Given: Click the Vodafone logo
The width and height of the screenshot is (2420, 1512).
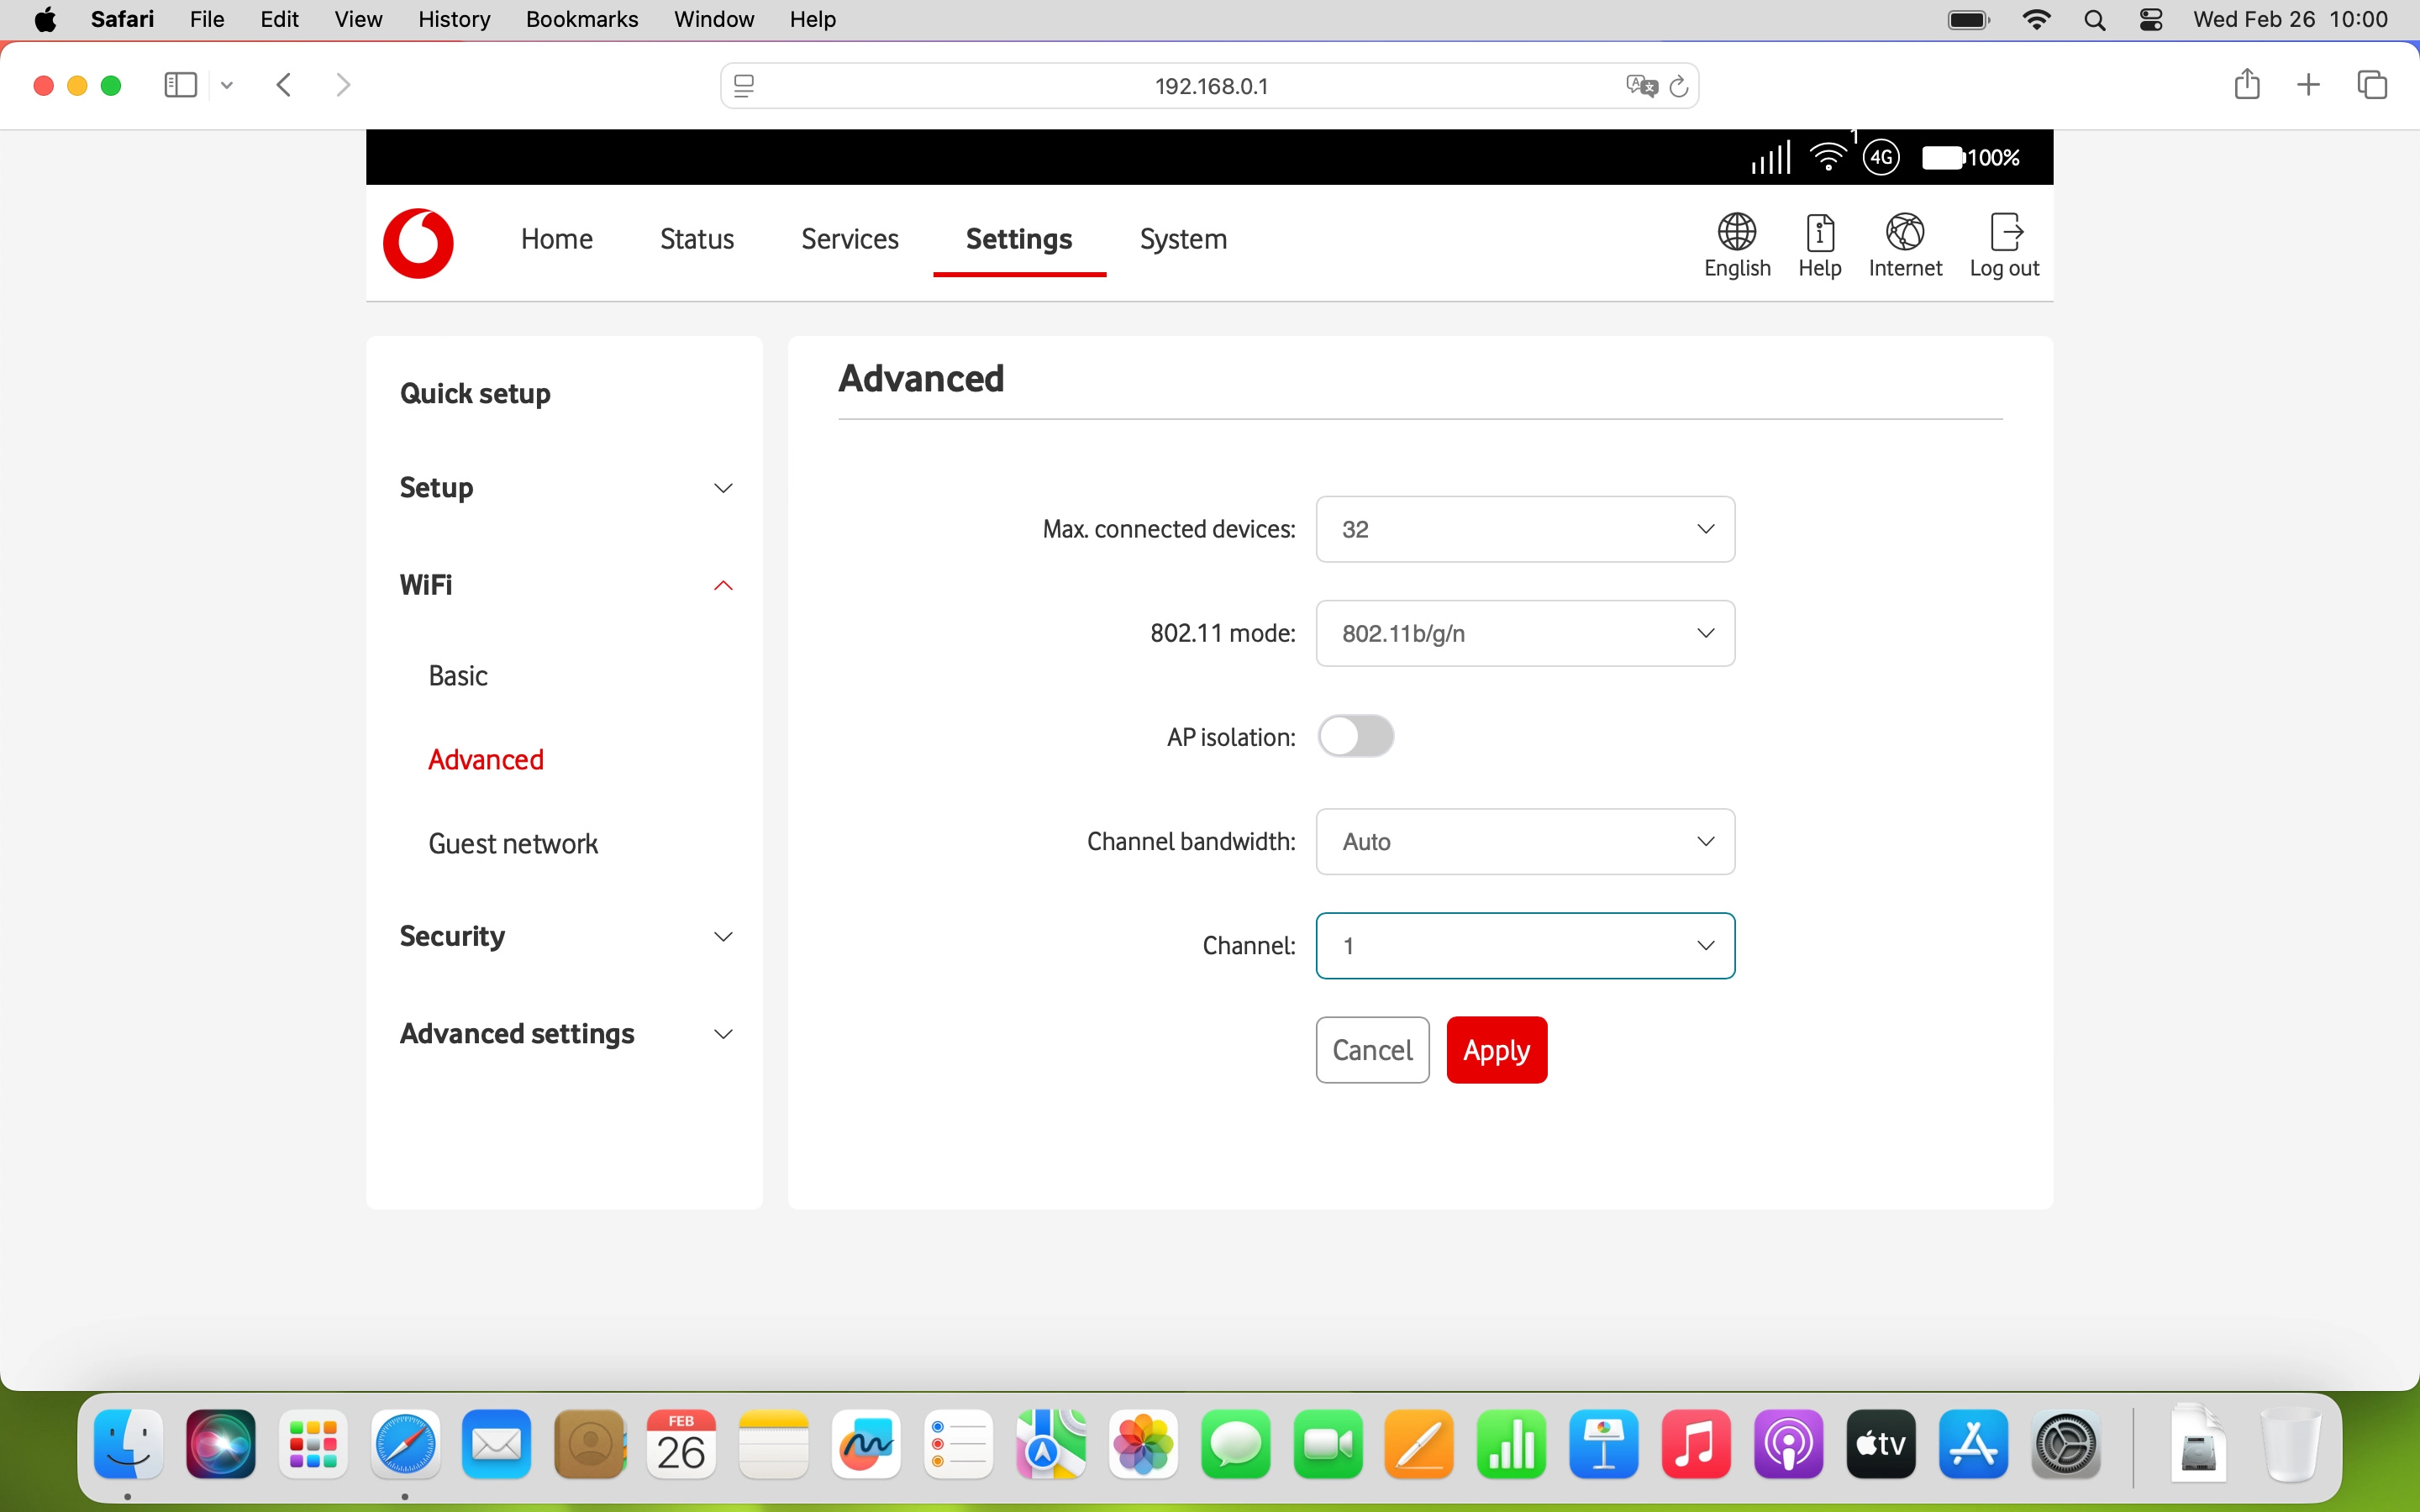Looking at the screenshot, I should click(x=418, y=243).
